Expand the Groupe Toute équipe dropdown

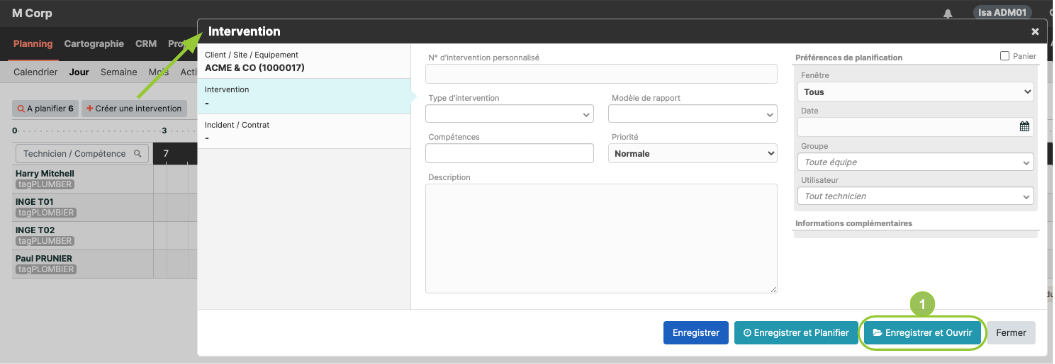(x=915, y=162)
